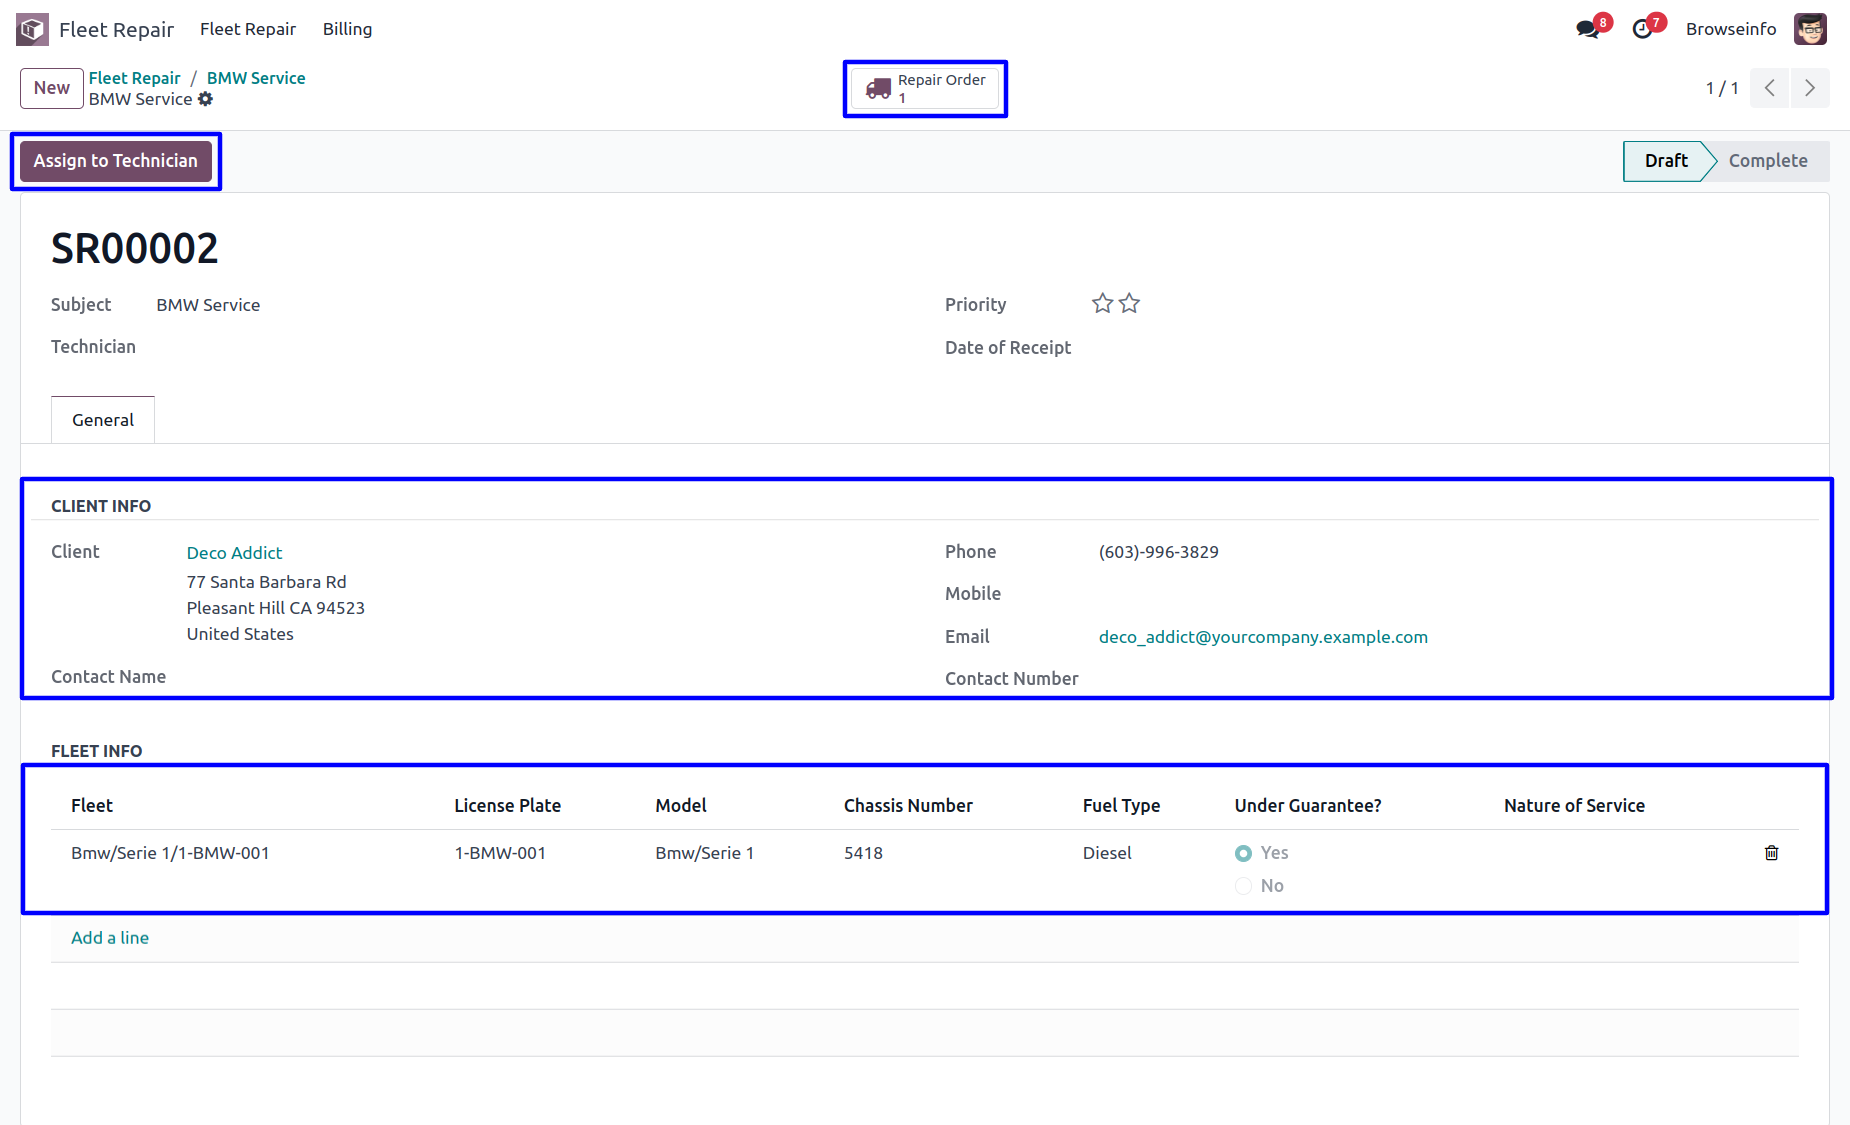Open the activities clock icon
This screenshot has height=1125, width=1850.
[x=1642, y=29]
